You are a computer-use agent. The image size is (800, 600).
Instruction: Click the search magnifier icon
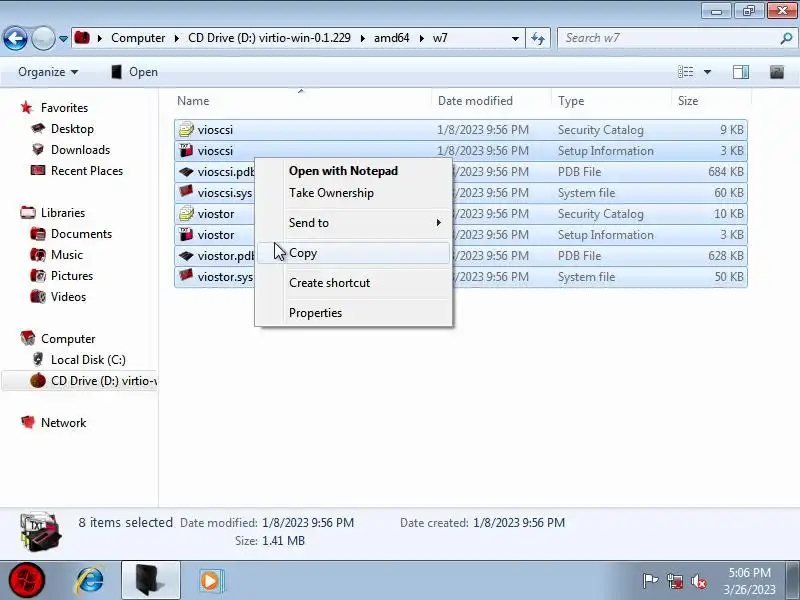[x=786, y=38]
